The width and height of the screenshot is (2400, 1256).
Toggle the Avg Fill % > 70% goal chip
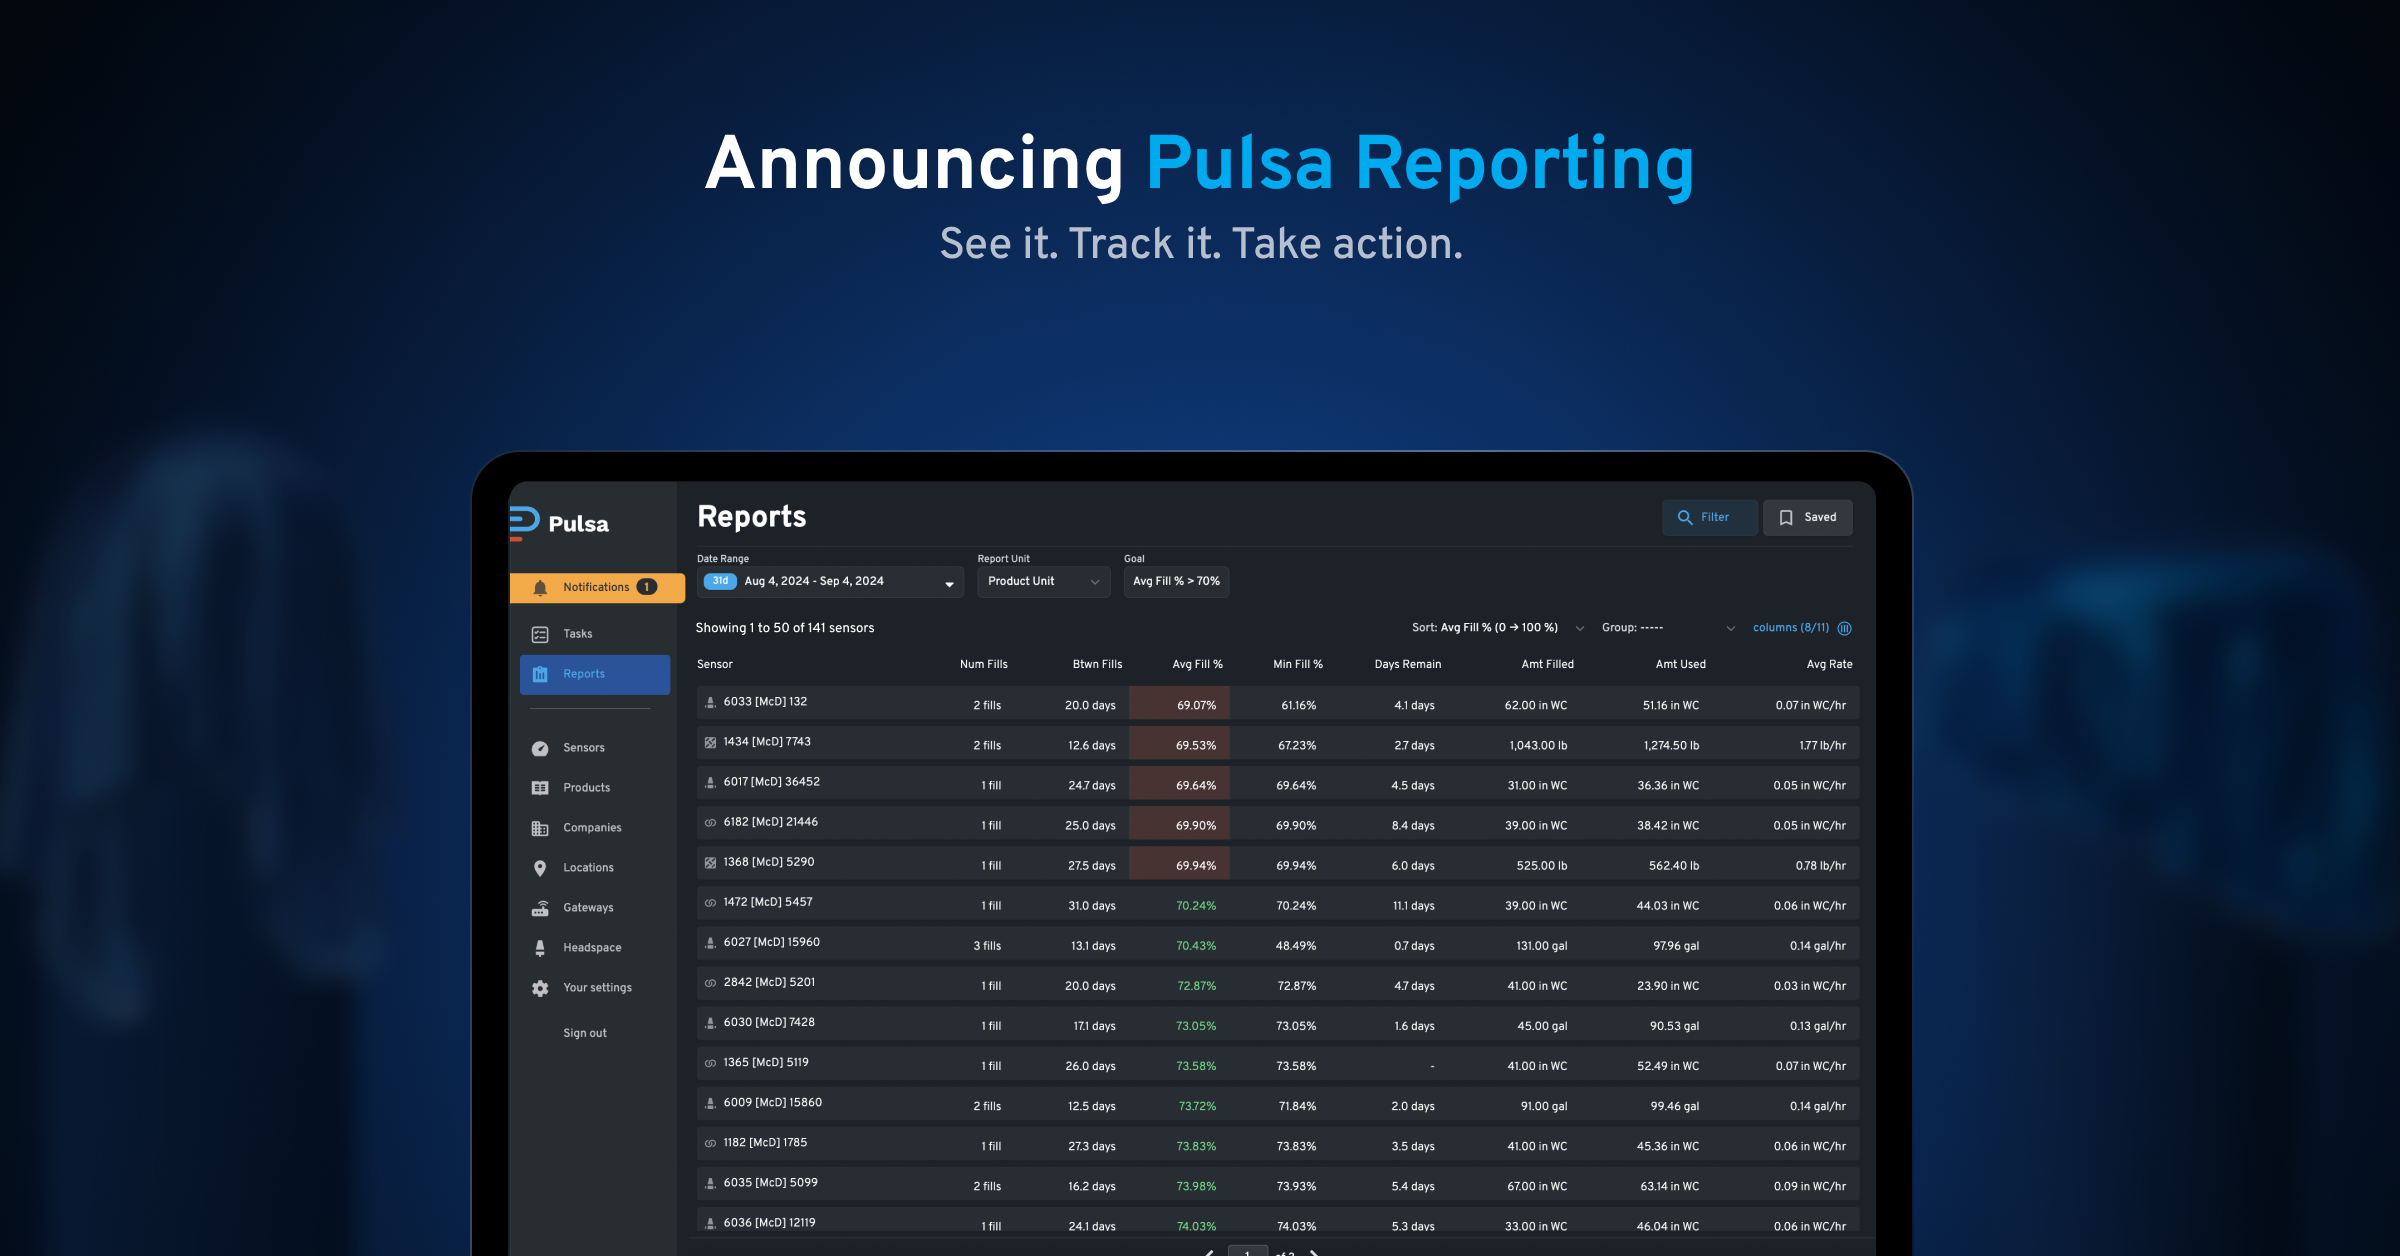pos(1176,581)
